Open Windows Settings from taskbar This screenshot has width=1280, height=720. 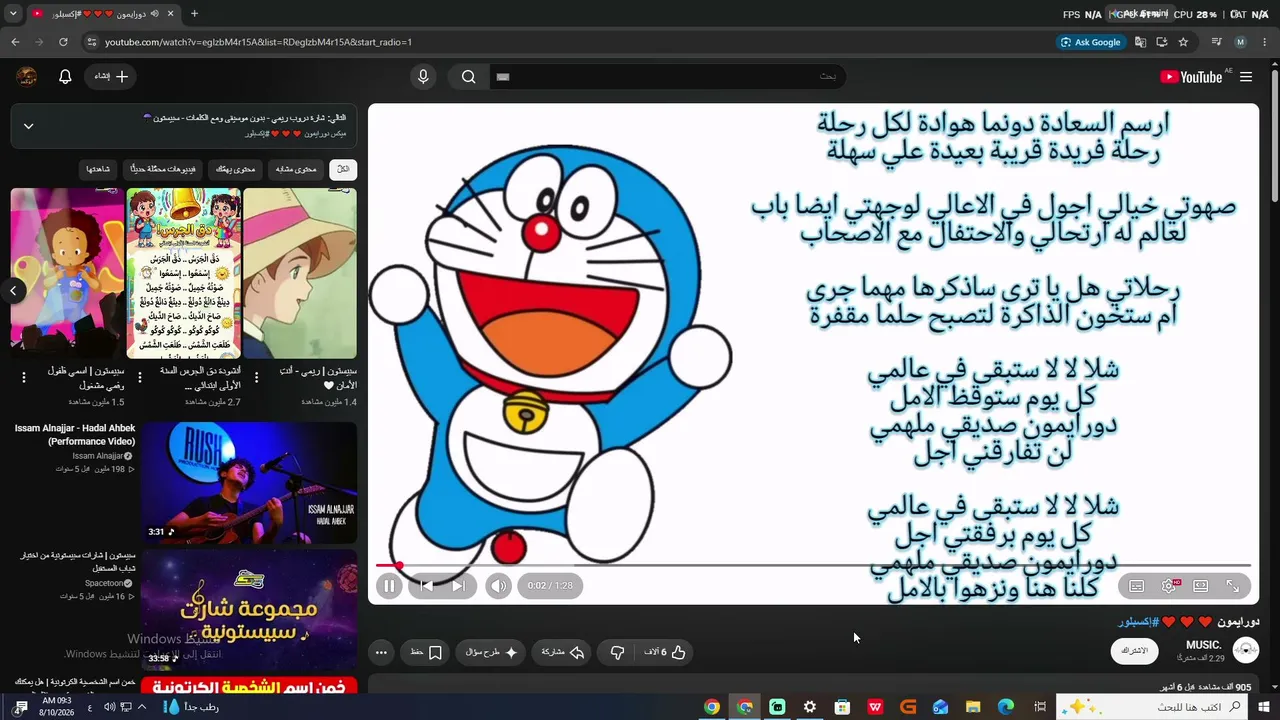tap(810, 707)
